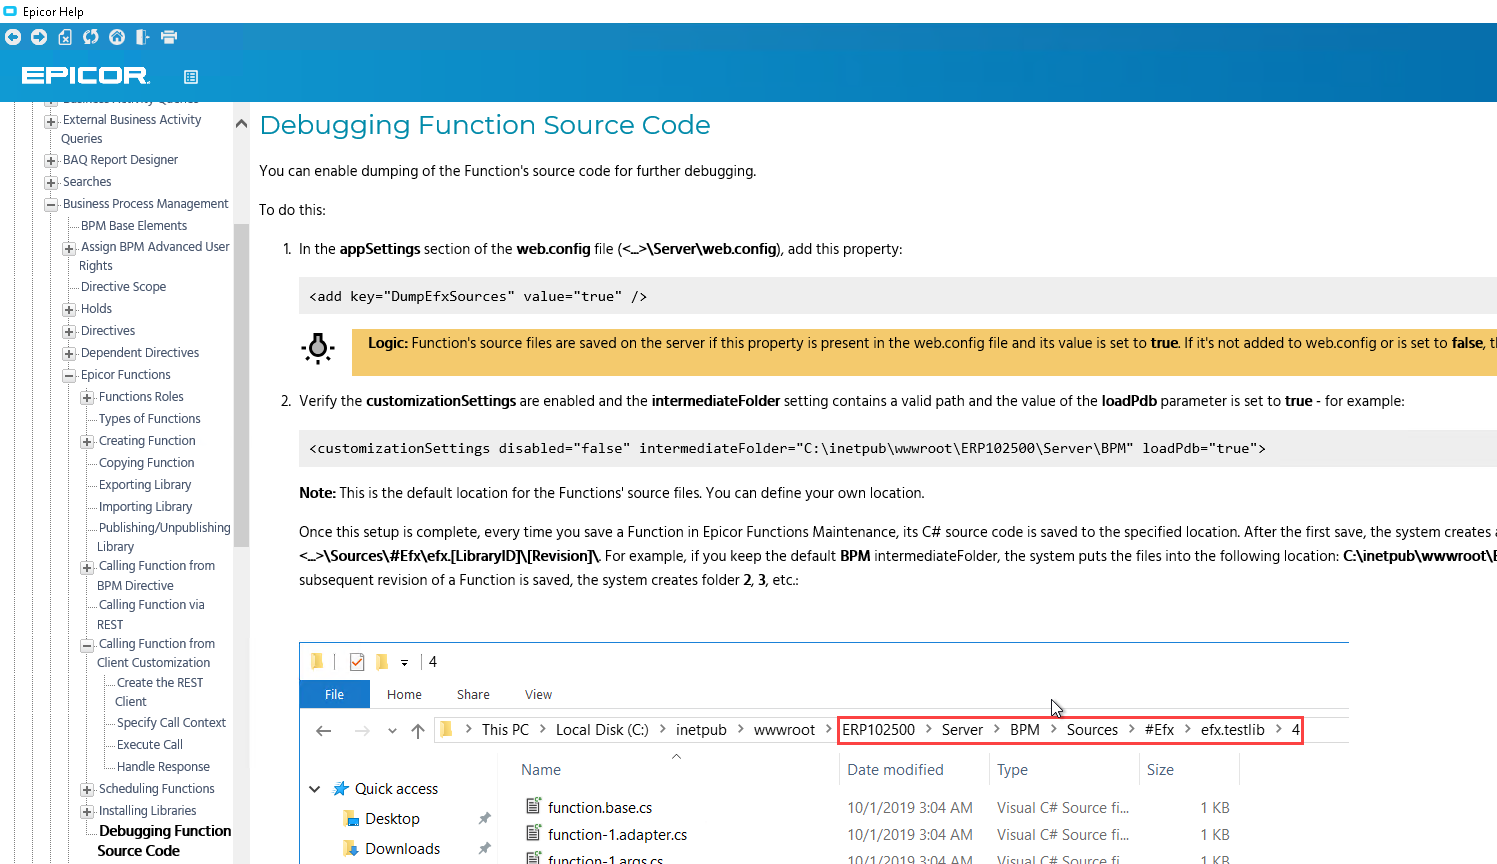
Task: Collapse the Epicor Functions node
Action: (x=68, y=374)
